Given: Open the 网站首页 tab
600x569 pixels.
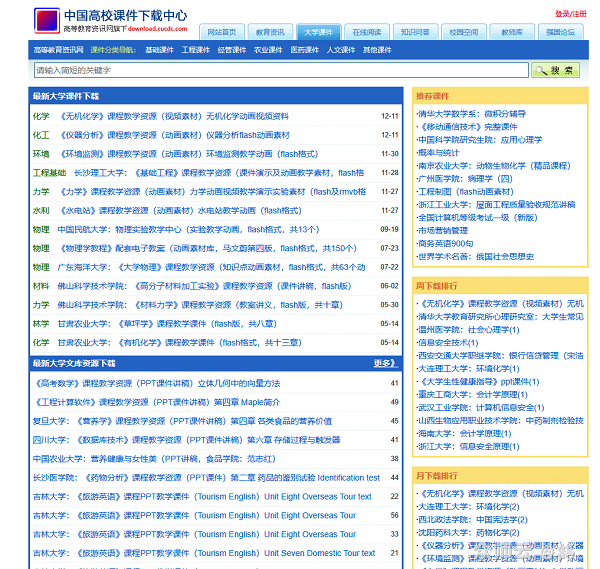Looking at the screenshot, I should [221, 32].
